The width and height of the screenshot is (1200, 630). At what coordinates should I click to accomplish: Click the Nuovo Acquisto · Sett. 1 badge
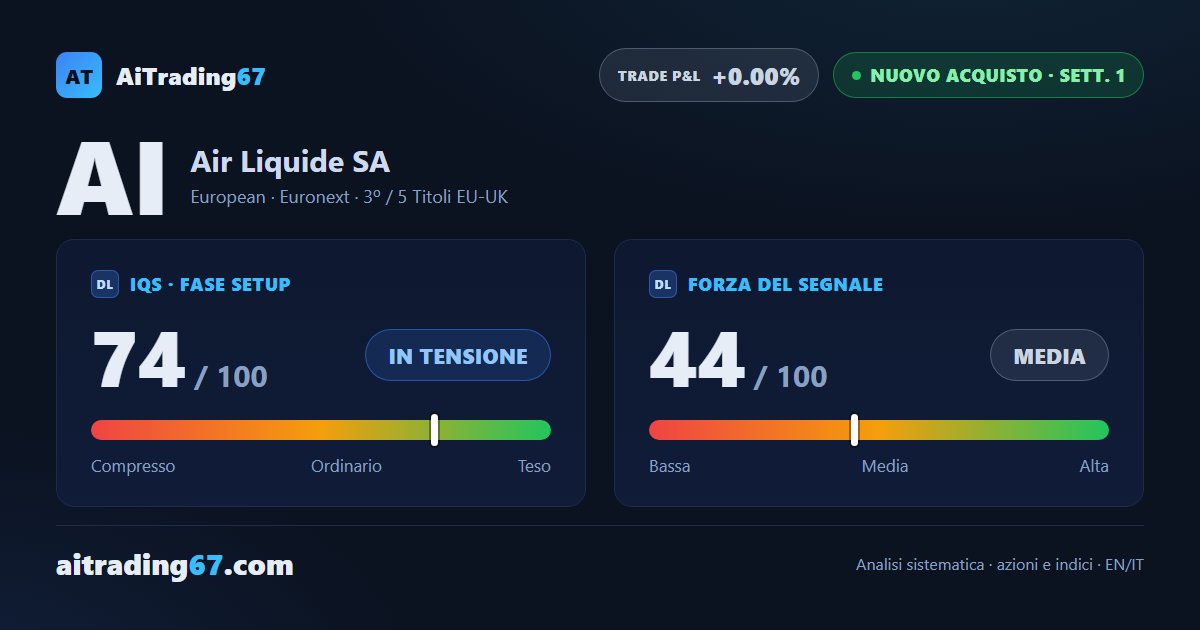coord(988,75)
